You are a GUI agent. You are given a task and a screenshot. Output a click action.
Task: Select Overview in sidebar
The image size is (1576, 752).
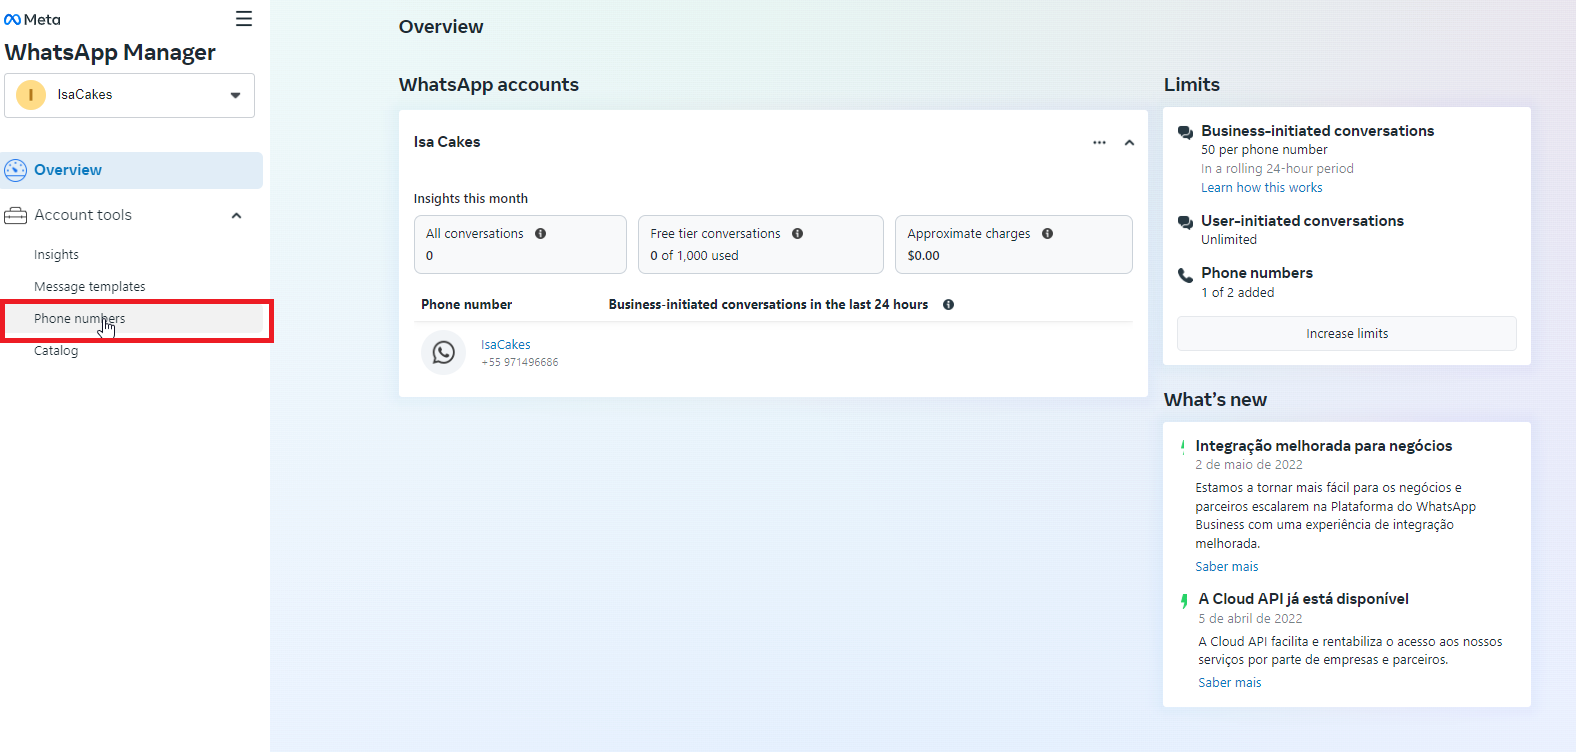[131, 170]
